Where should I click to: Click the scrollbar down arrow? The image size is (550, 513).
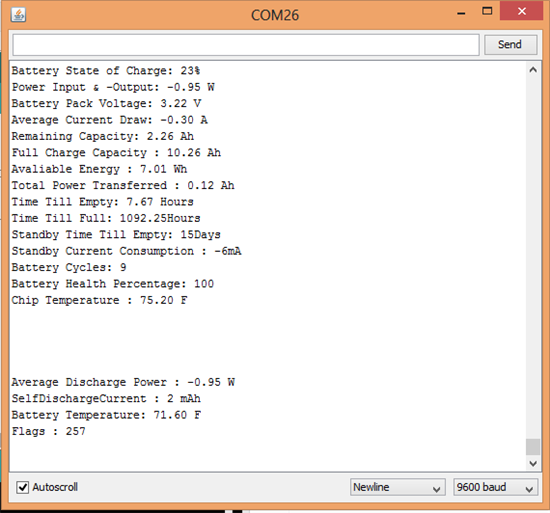533,464
